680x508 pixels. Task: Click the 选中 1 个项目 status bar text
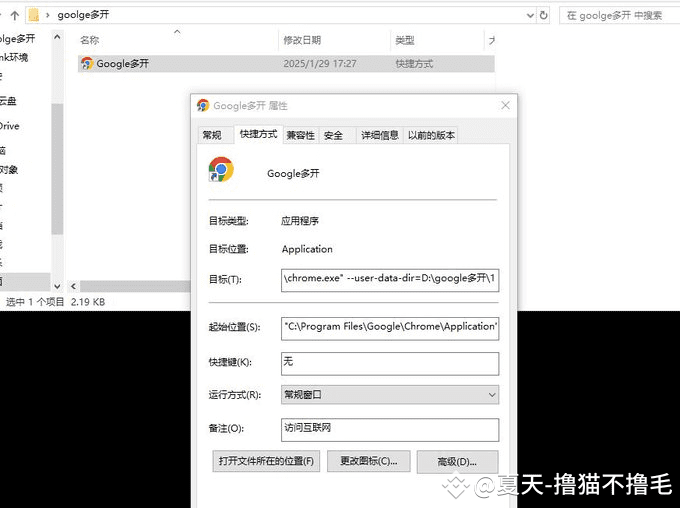pyautogui.click(x=35, y=302)
